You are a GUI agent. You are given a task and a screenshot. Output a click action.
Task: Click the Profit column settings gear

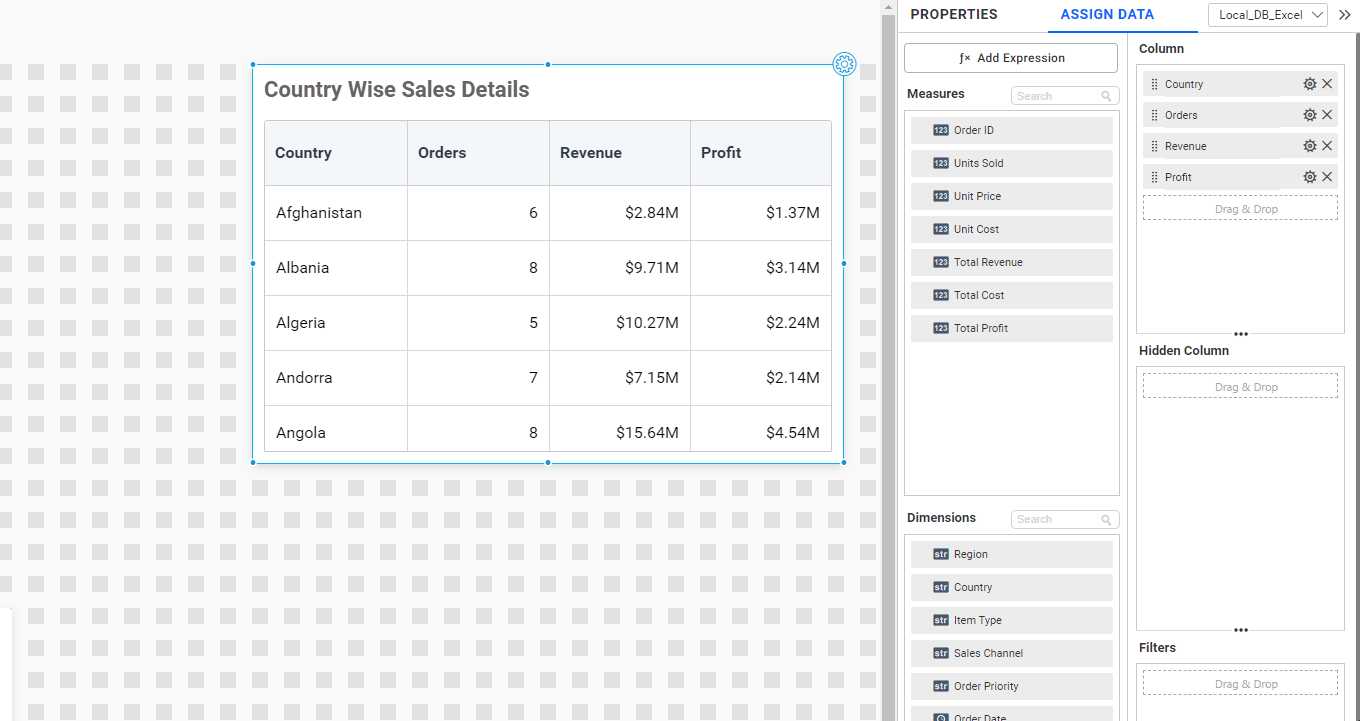(x=1309, y=178)
